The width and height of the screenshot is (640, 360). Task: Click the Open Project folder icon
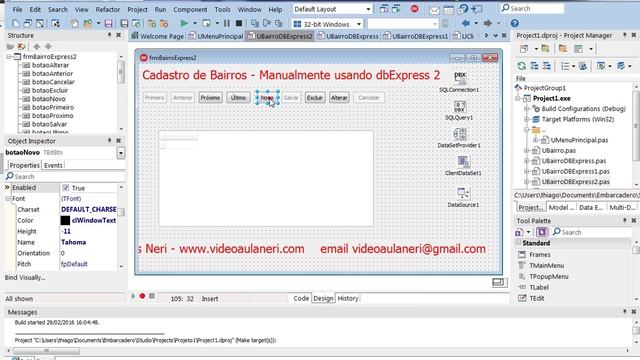87,24
